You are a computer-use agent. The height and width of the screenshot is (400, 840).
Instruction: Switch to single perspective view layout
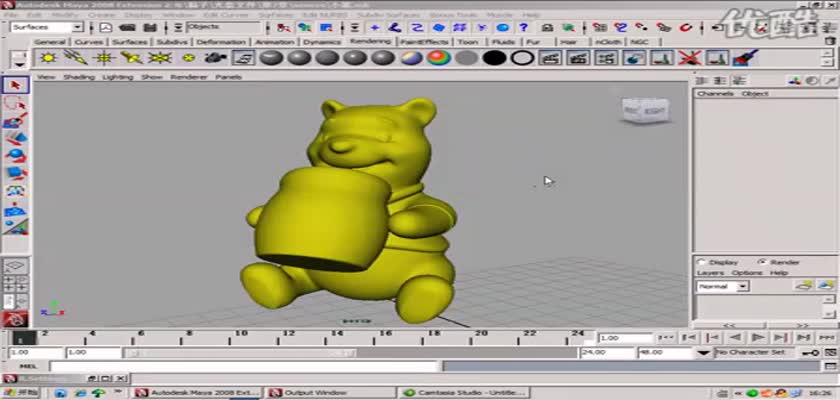point(15,266)
